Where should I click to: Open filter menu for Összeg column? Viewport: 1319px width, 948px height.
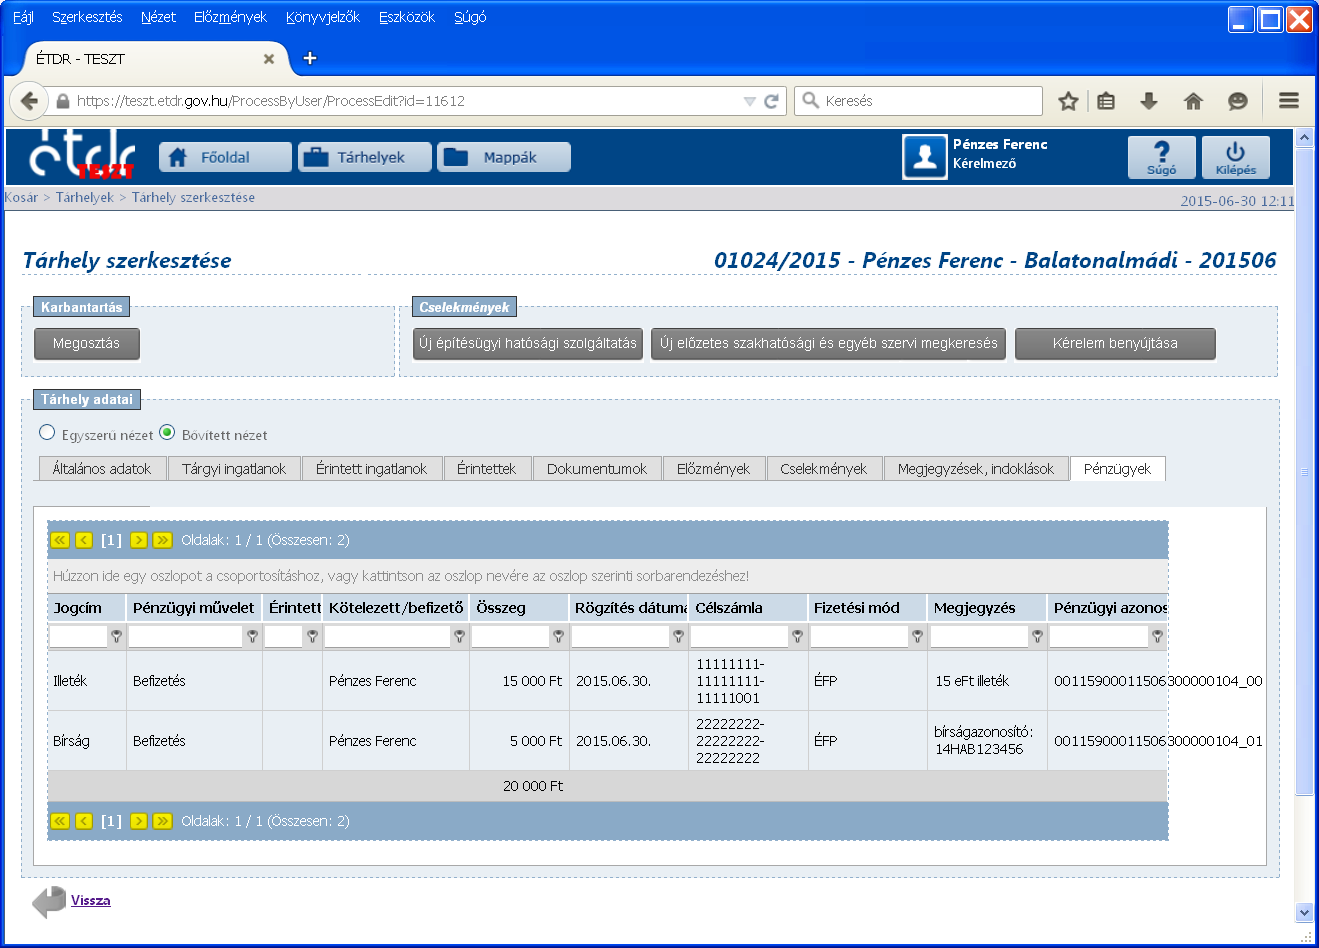click(558, 636)
